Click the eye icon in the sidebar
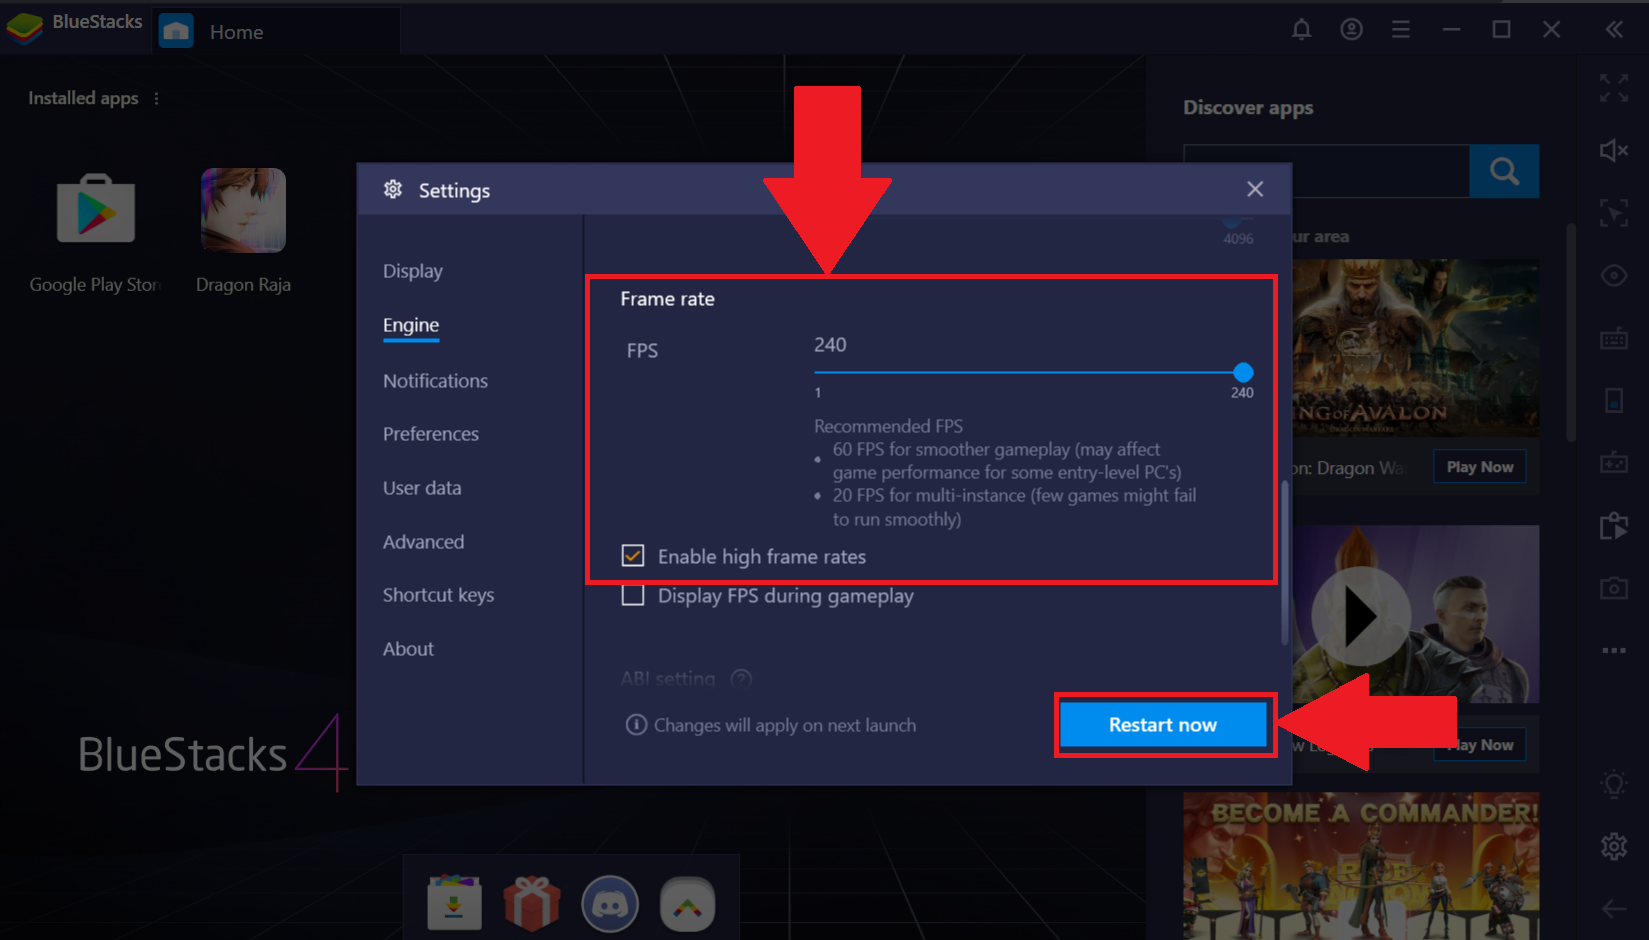 pyautogui.click(x=1614, y=275)
